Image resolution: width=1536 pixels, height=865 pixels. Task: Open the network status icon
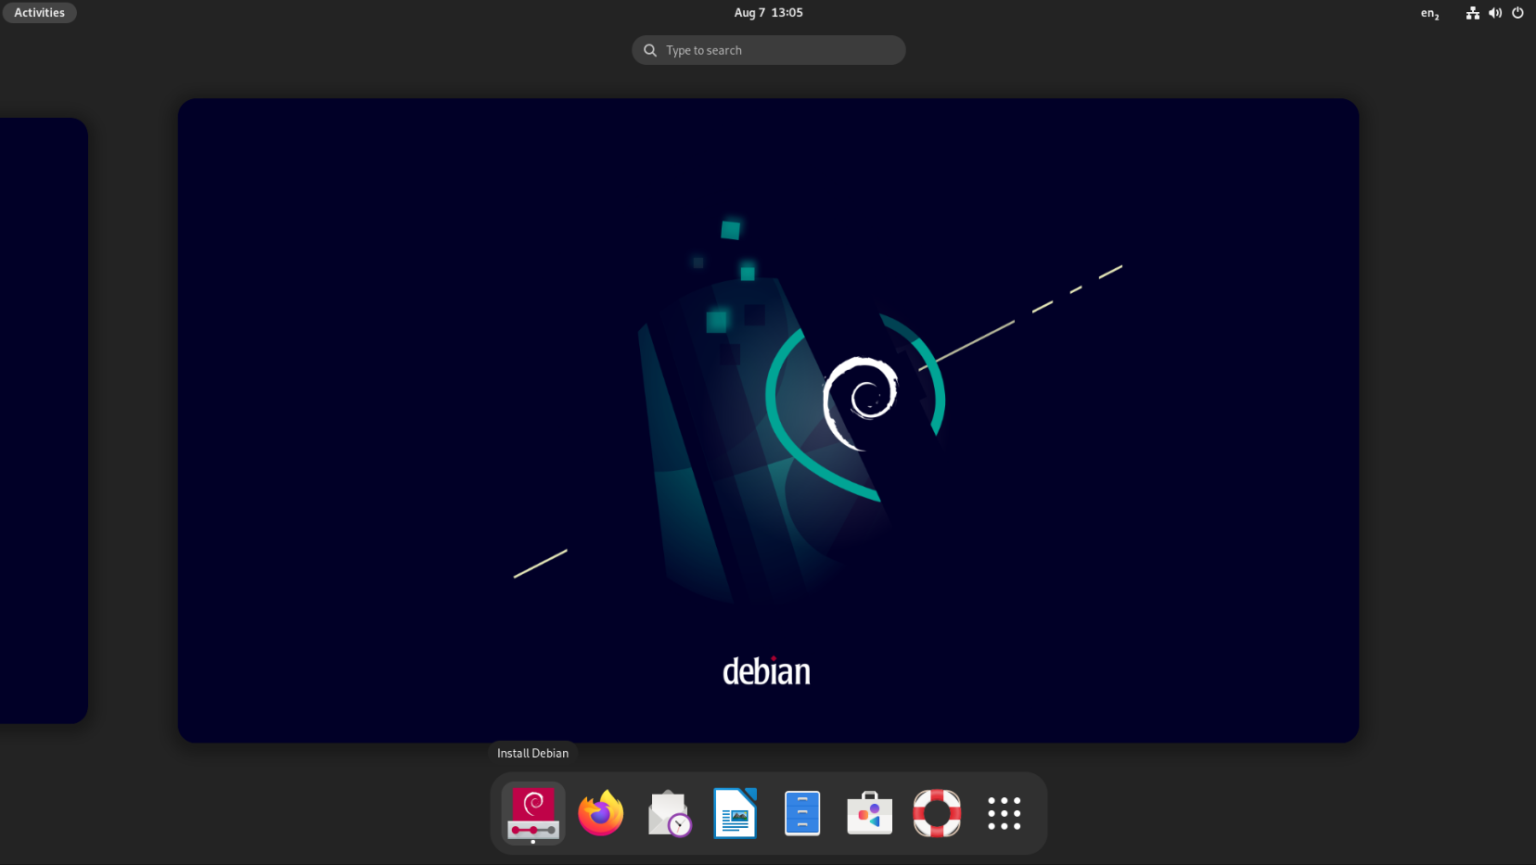point(1472,12)
